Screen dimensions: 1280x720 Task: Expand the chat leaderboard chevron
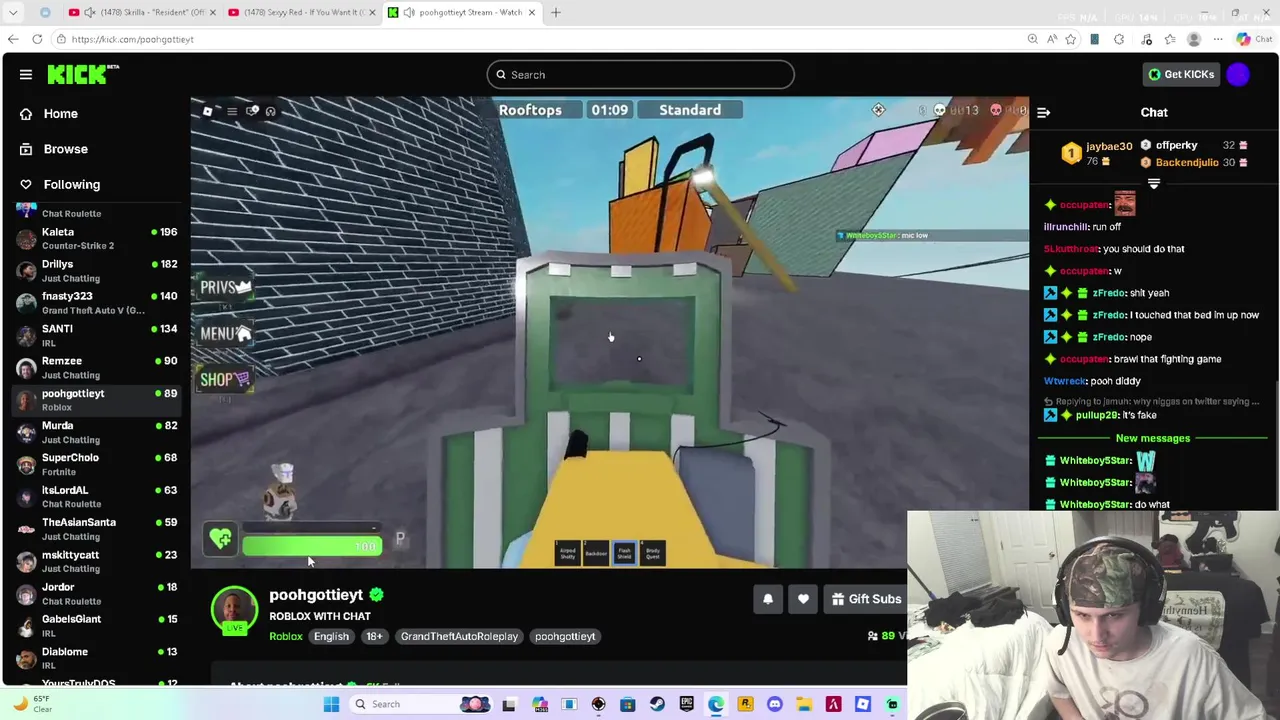pyautogui.click(x=1154, y=184)
